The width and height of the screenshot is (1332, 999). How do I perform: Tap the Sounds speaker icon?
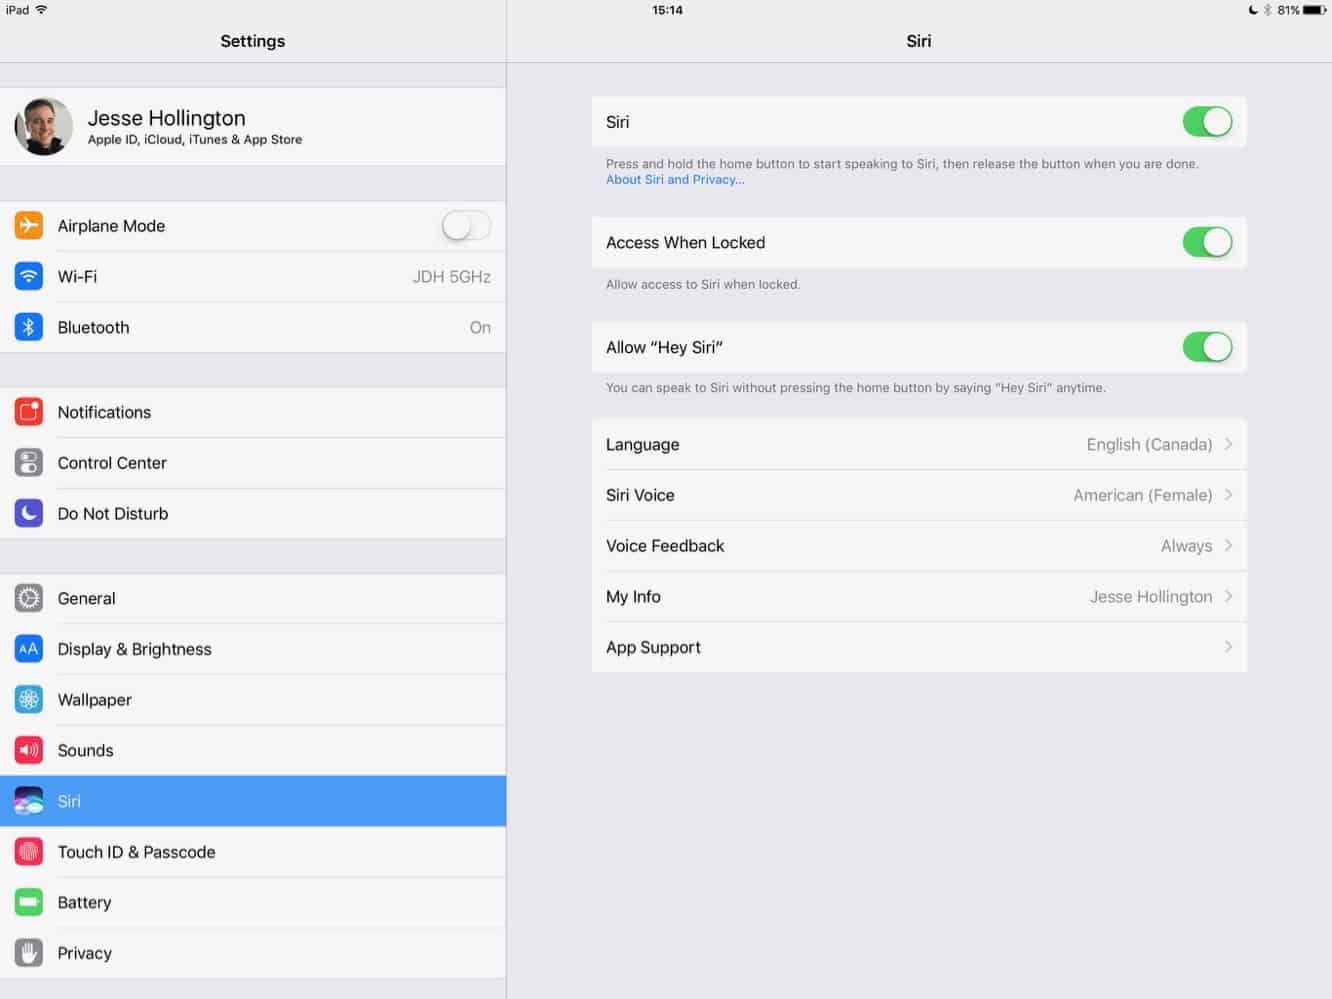(29, 750)
